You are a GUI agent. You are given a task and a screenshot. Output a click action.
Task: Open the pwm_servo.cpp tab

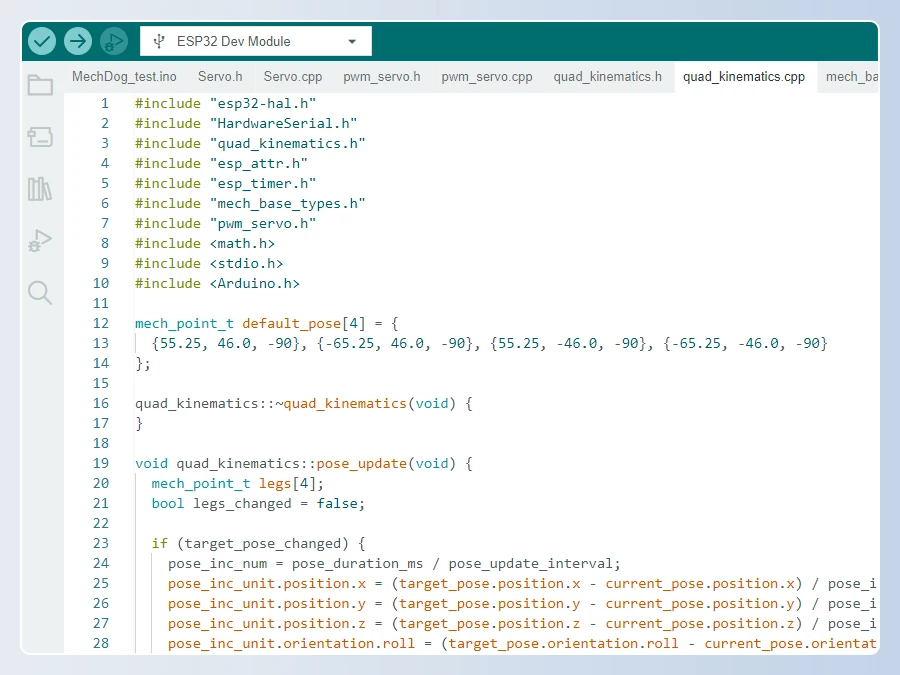(487, 76)
